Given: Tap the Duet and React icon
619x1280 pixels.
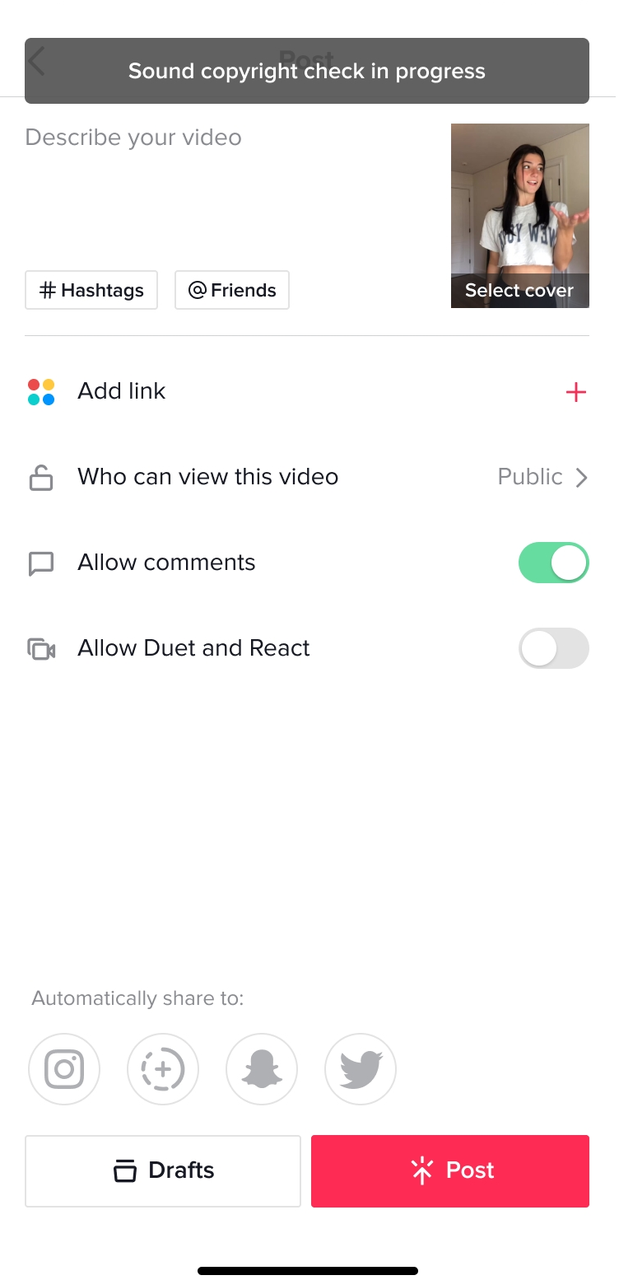Looking at the screenshot, I should point(41,649).
